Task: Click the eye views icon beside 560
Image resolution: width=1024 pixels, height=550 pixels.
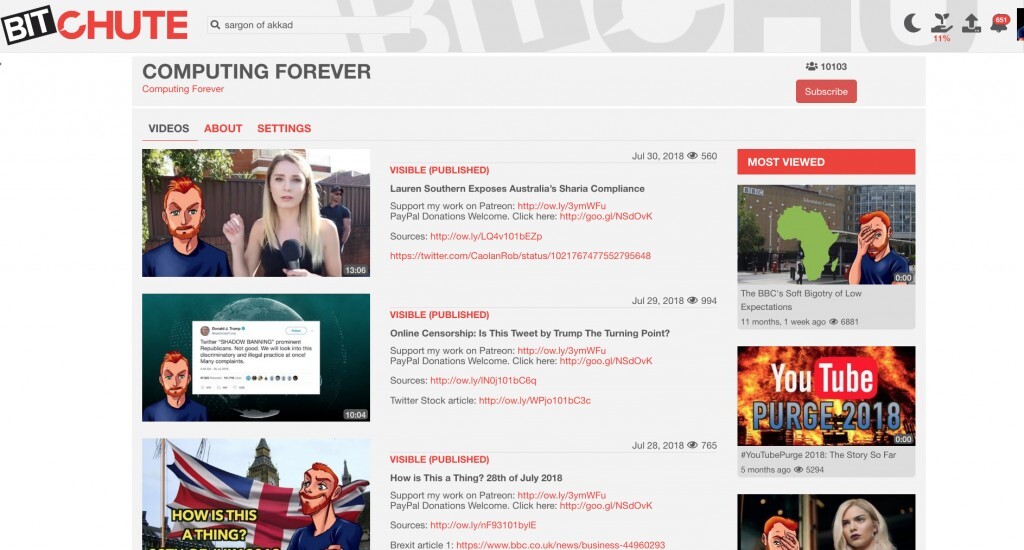Action: [x=693, y=156]
